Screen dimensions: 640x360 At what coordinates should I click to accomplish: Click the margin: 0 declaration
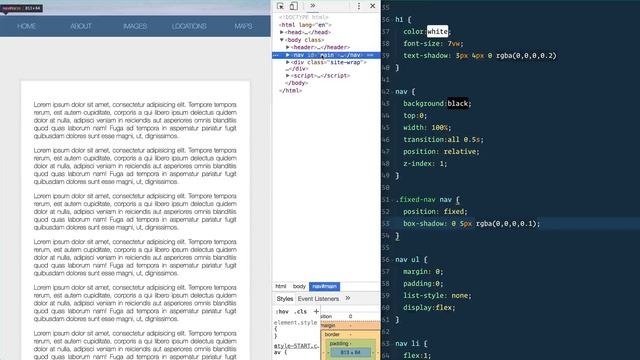423,271
